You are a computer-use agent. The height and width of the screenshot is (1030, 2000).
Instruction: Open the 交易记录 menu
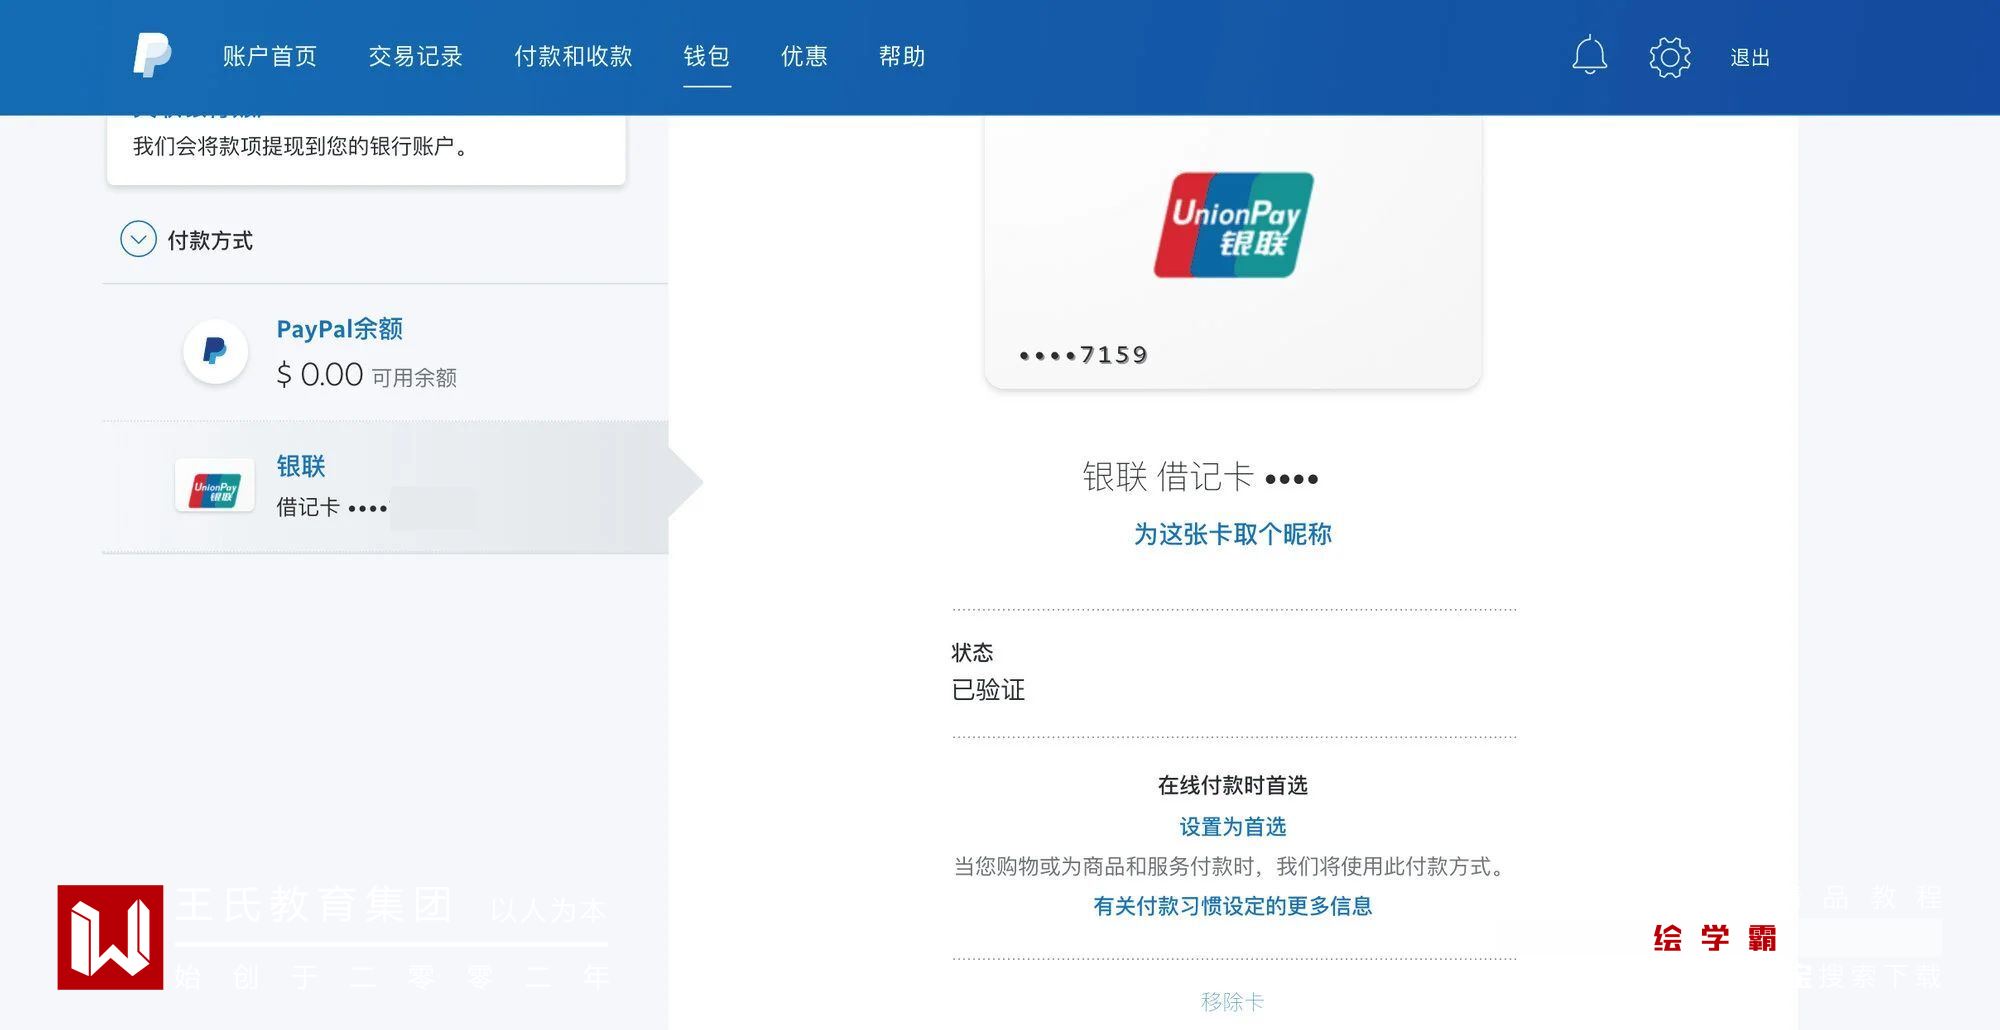[415, 56]
